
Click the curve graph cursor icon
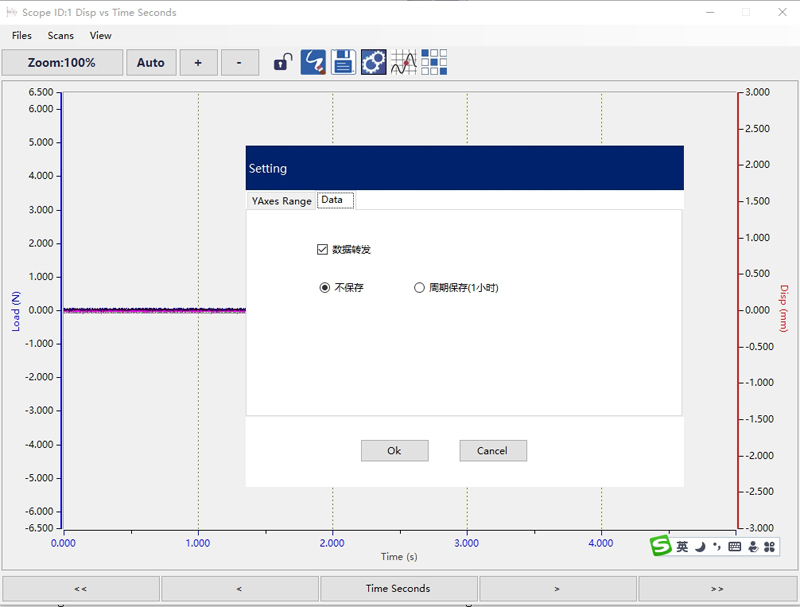(404, 62)
